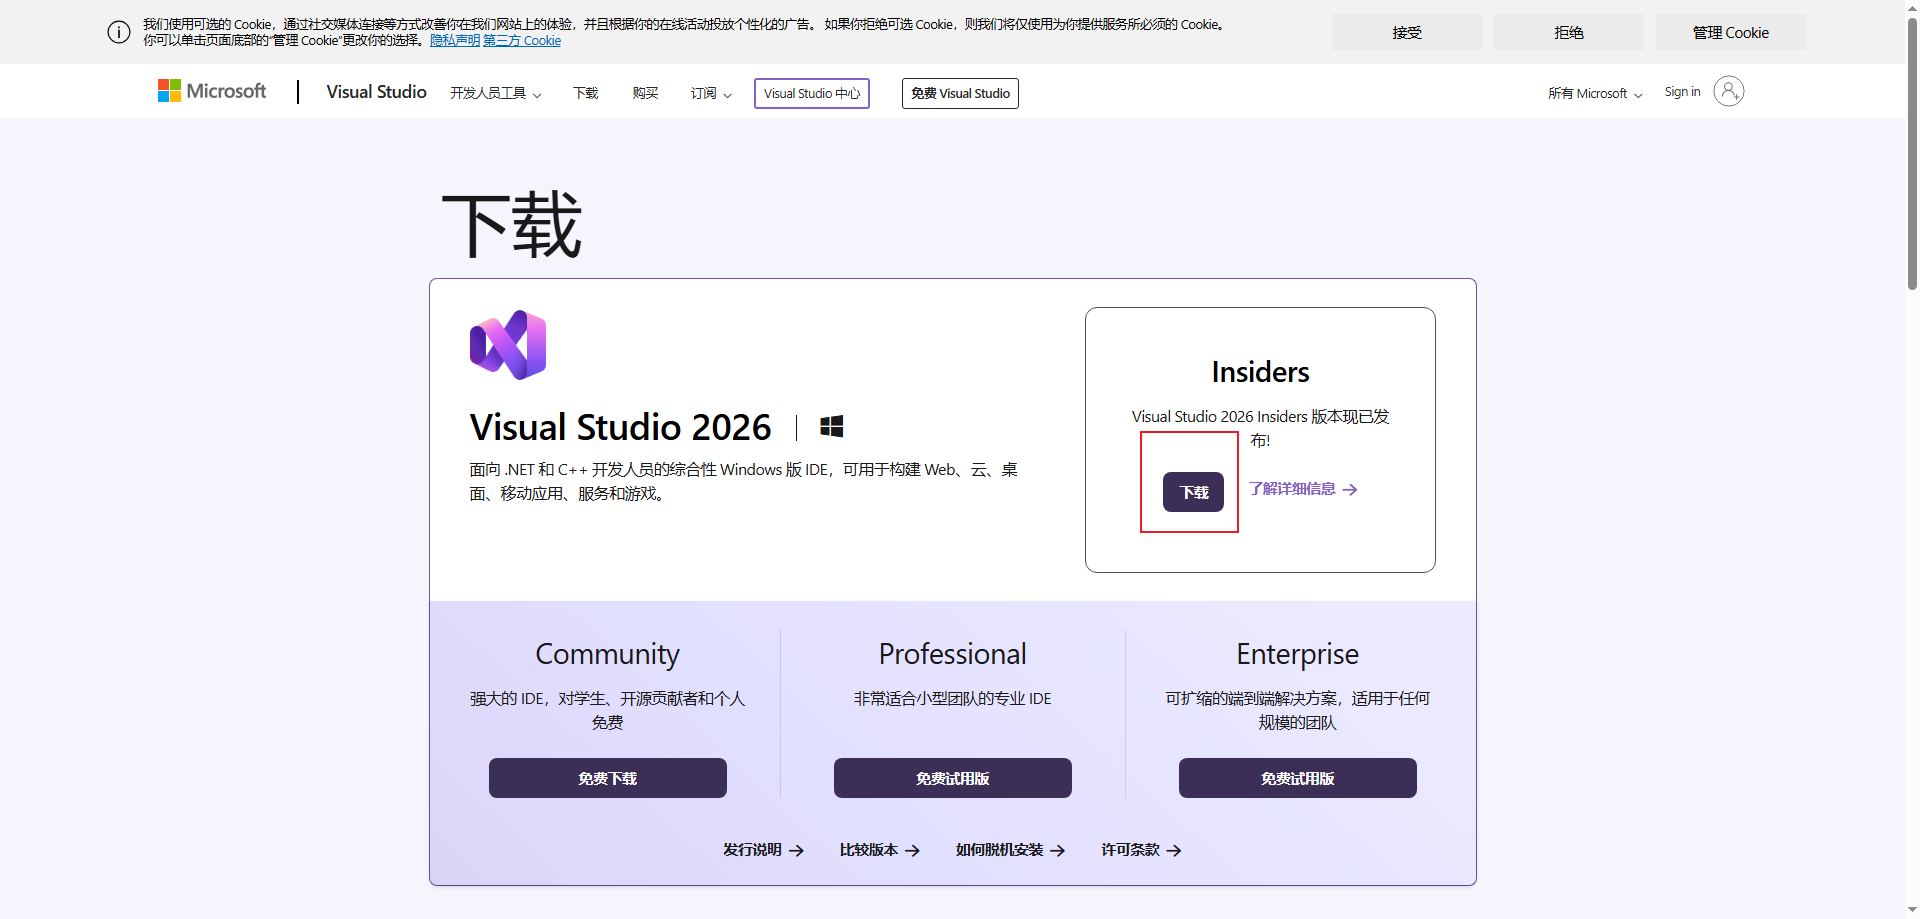Click the Professional edition heading
The width and height of the screenshot is (1920, 919).
click(x=953, y=654)
